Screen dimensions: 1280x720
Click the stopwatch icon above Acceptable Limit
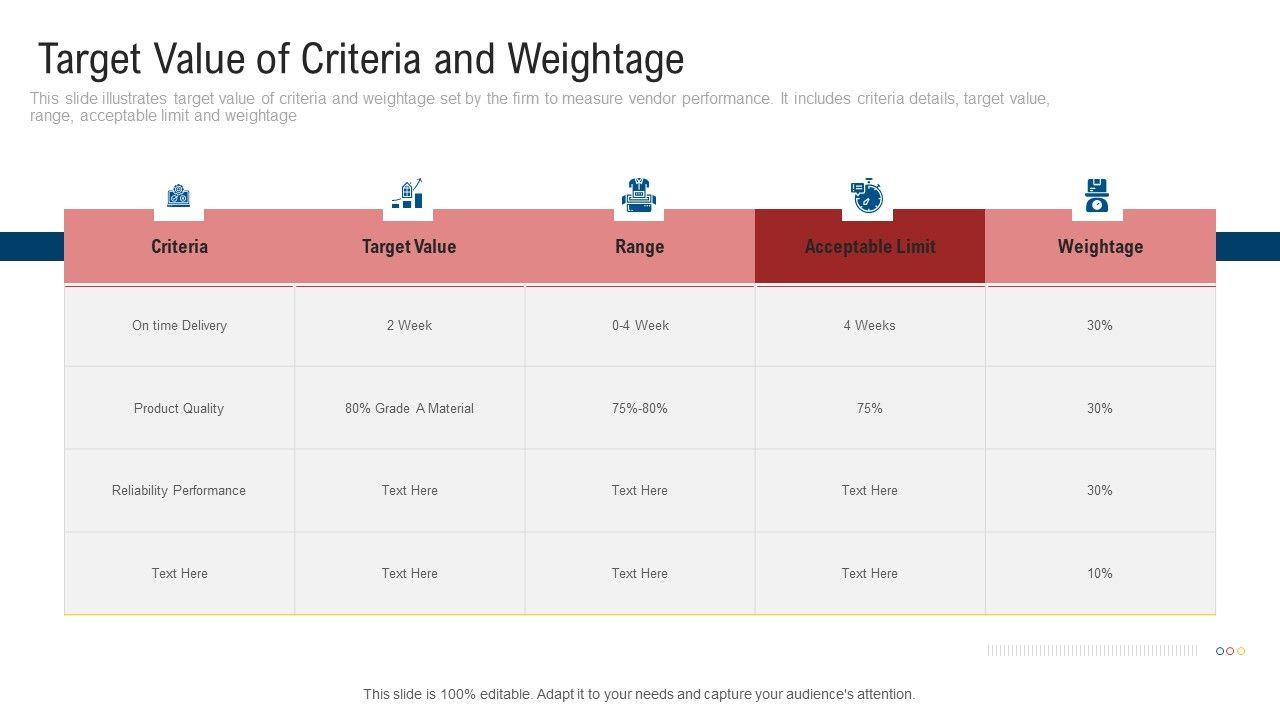pos(867,195)
